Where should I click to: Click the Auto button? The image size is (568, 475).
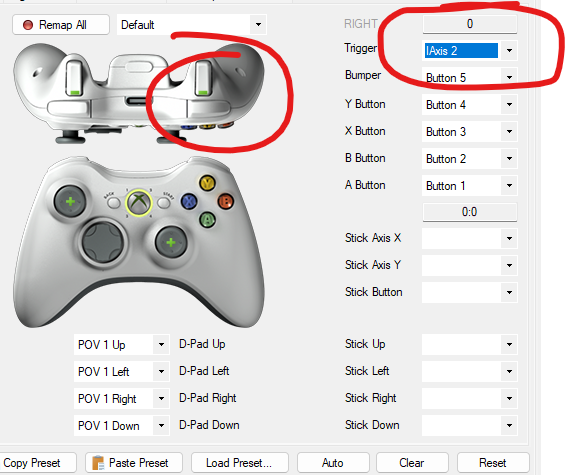click(x=333, y=463)
